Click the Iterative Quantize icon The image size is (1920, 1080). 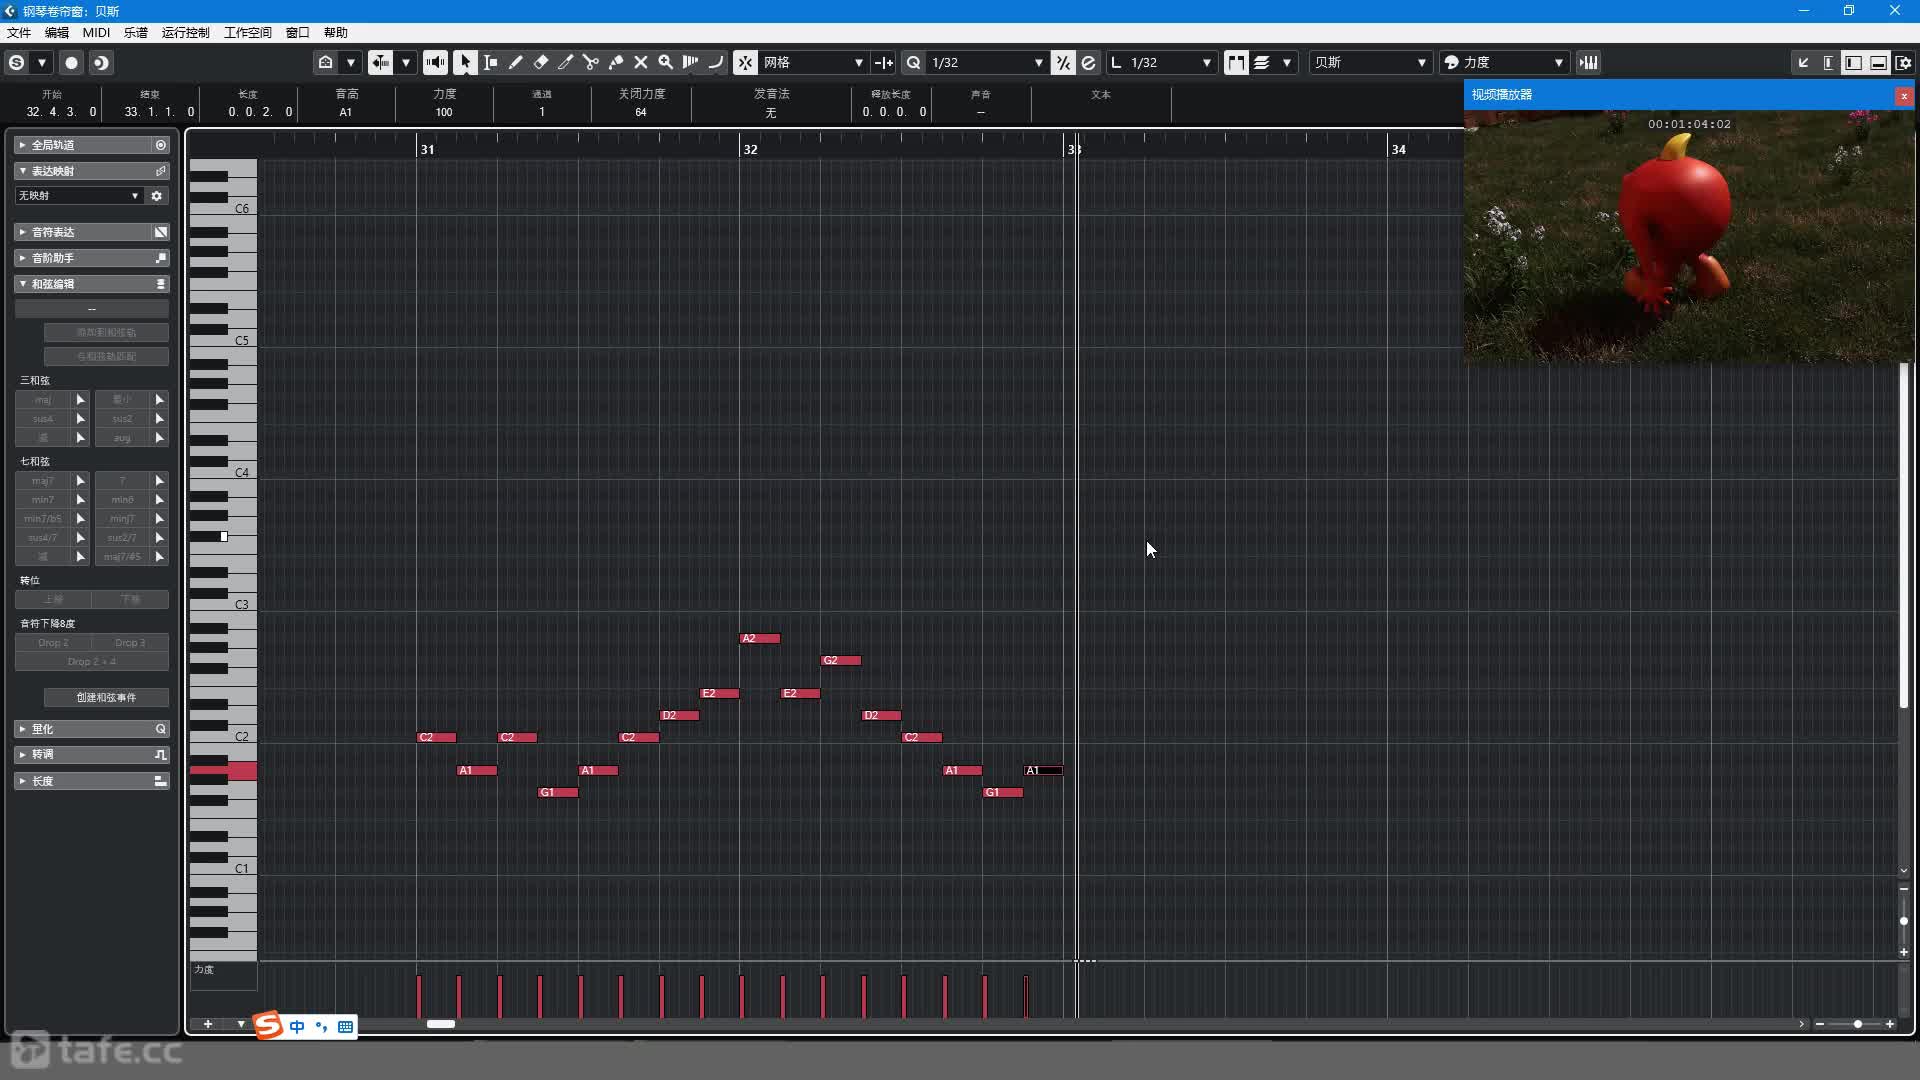click(1063, 62)
